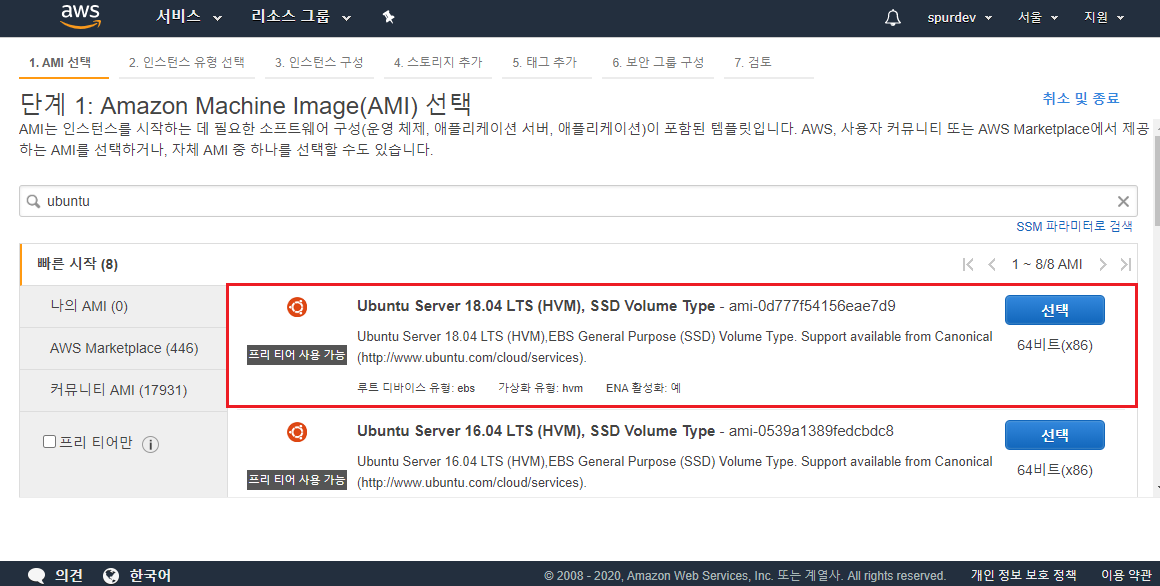This screenshot has width=1160, height=586.
Task: Open the spurdev account dropdown
Action: pos(960,18)
